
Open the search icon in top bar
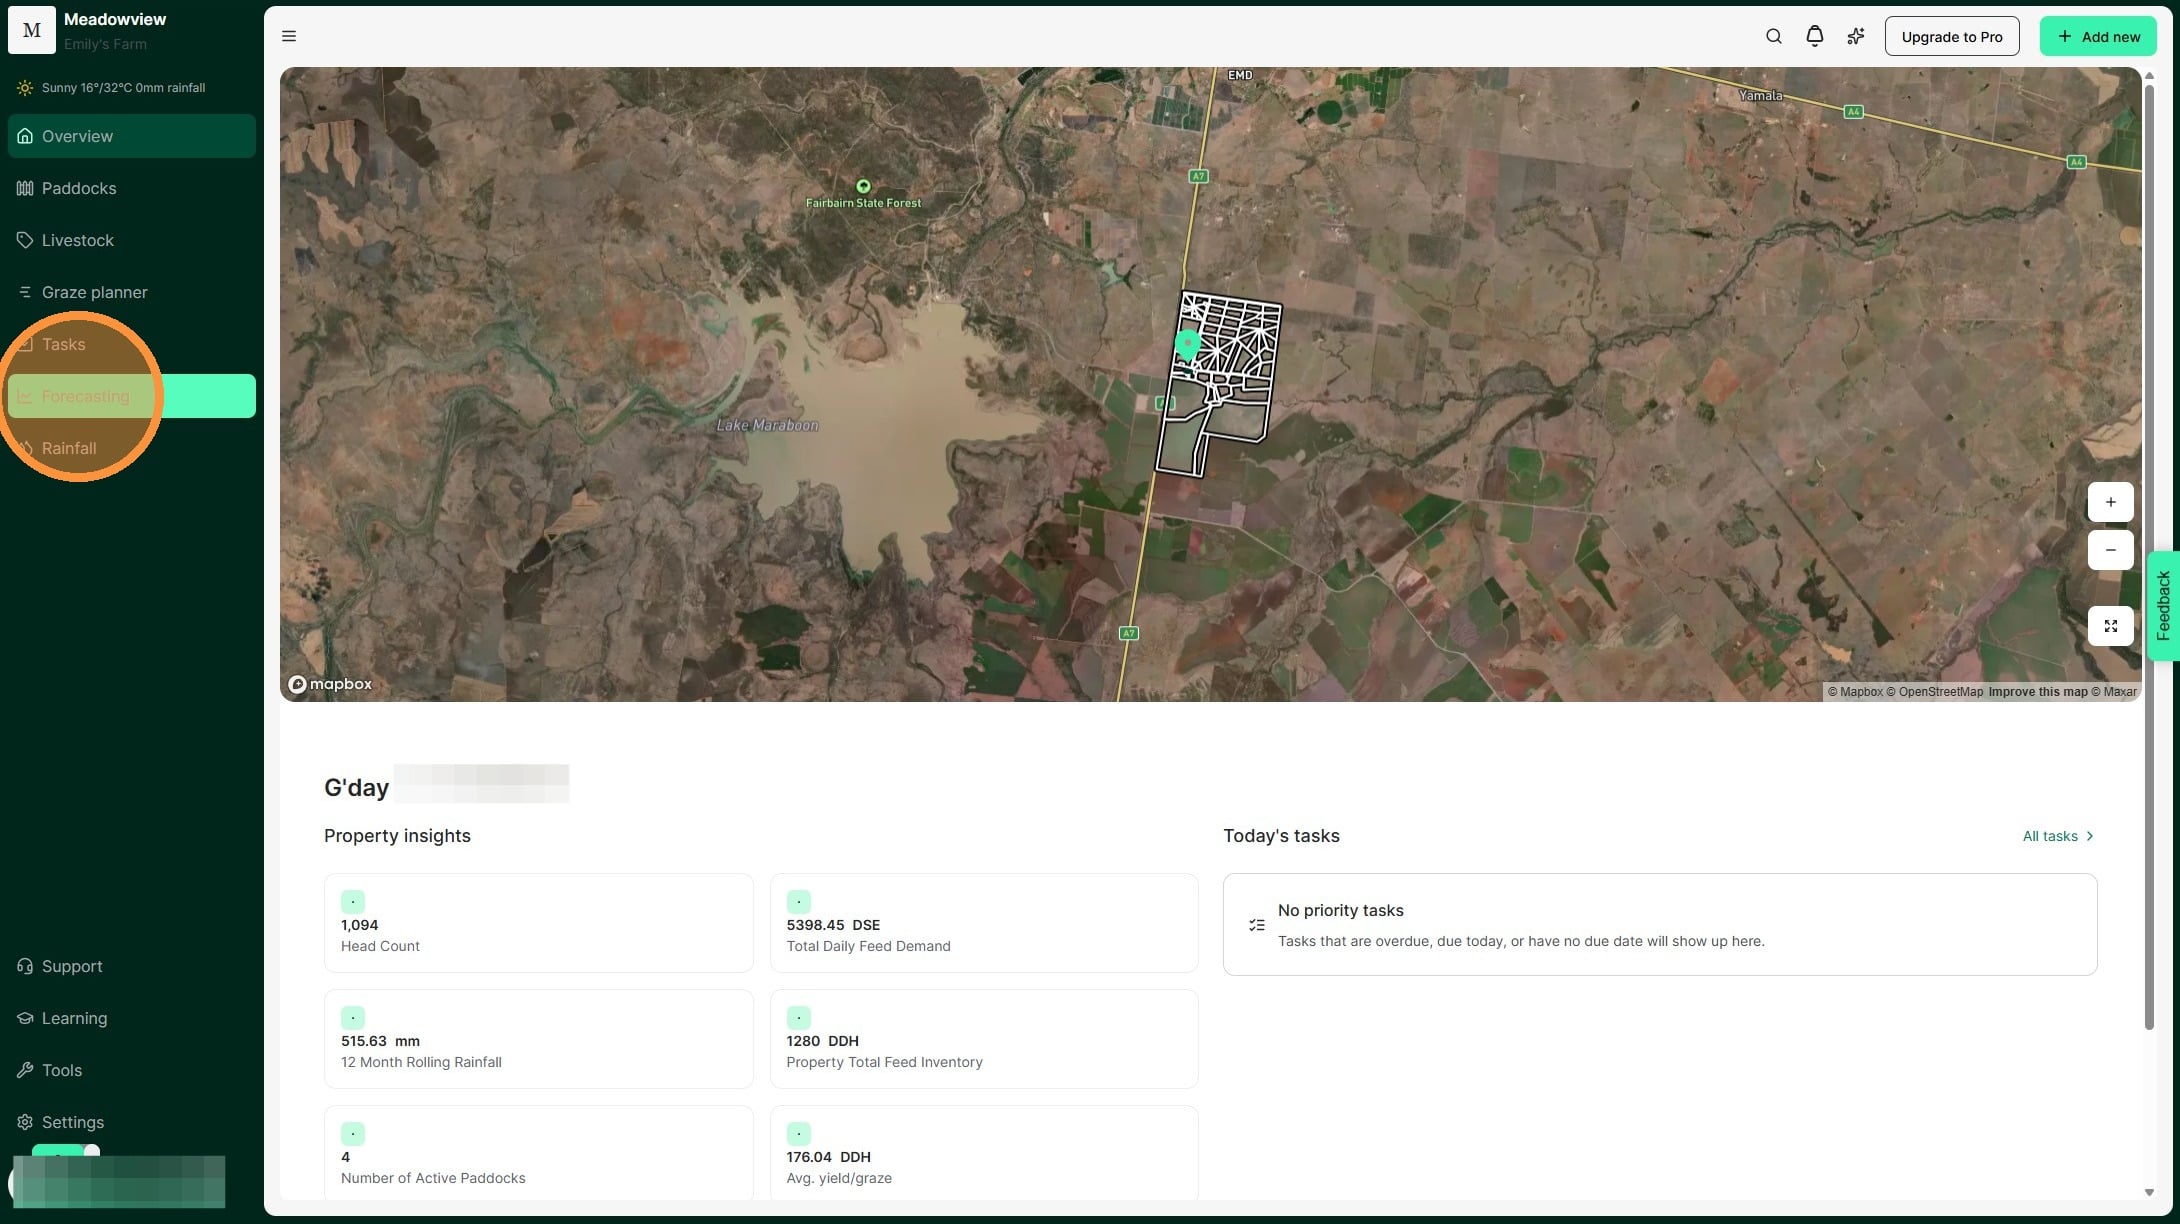1773,36
